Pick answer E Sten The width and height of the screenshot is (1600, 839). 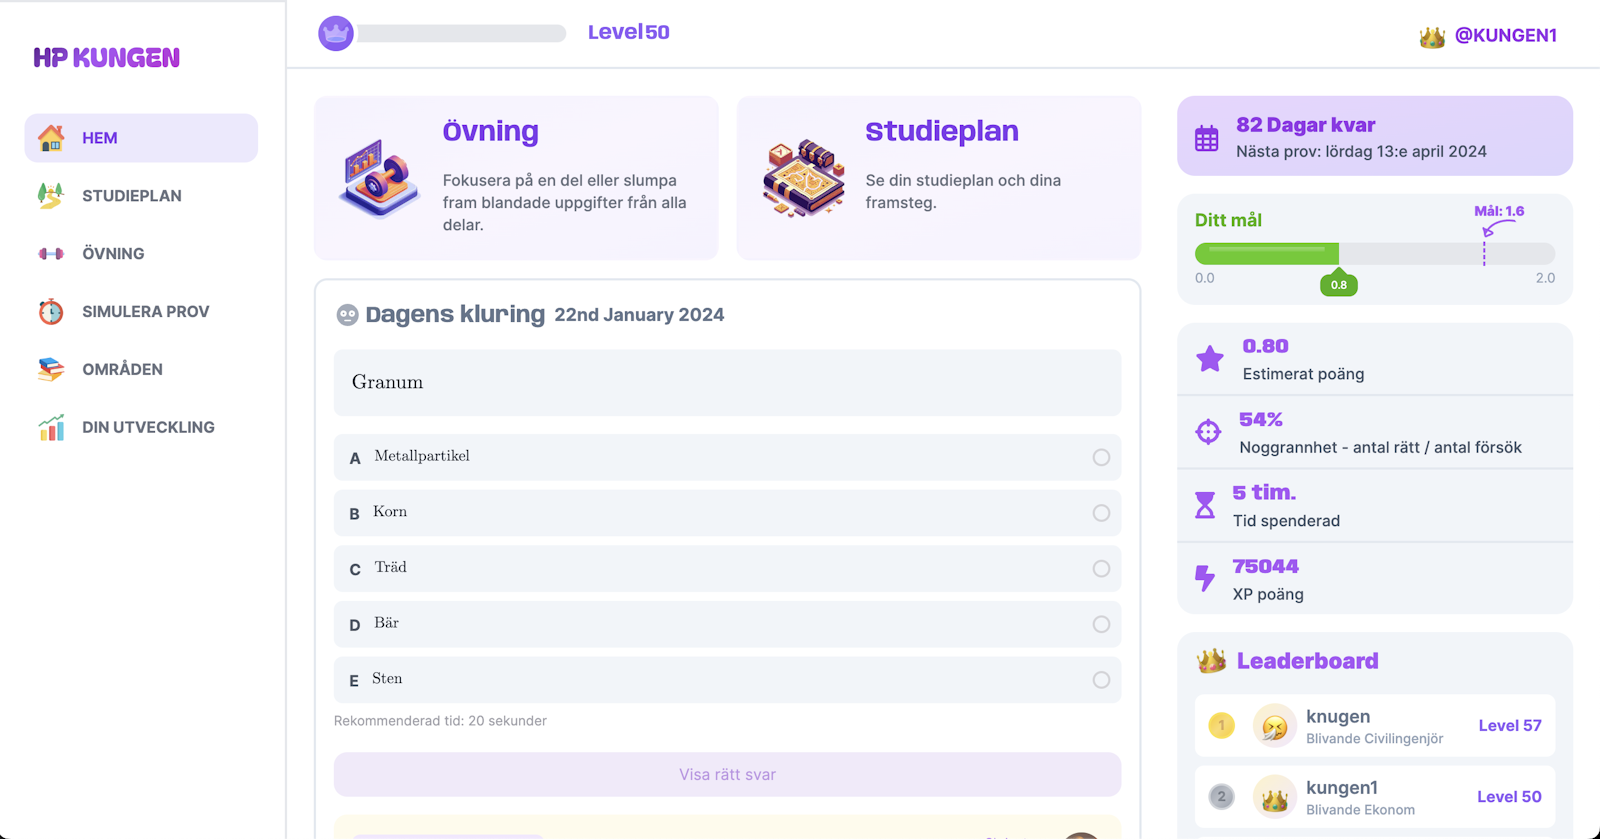(1101, 680)
